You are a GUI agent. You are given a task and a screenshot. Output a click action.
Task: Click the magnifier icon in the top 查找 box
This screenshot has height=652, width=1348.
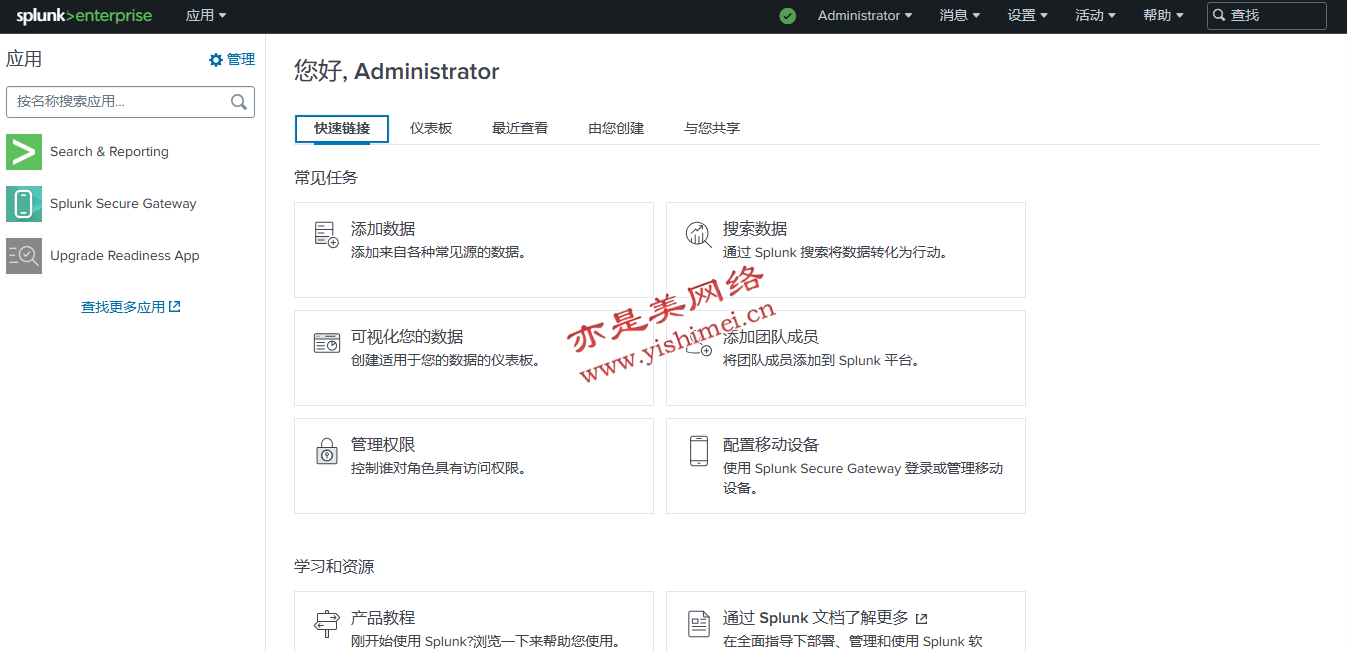(x=1219, y=16)
